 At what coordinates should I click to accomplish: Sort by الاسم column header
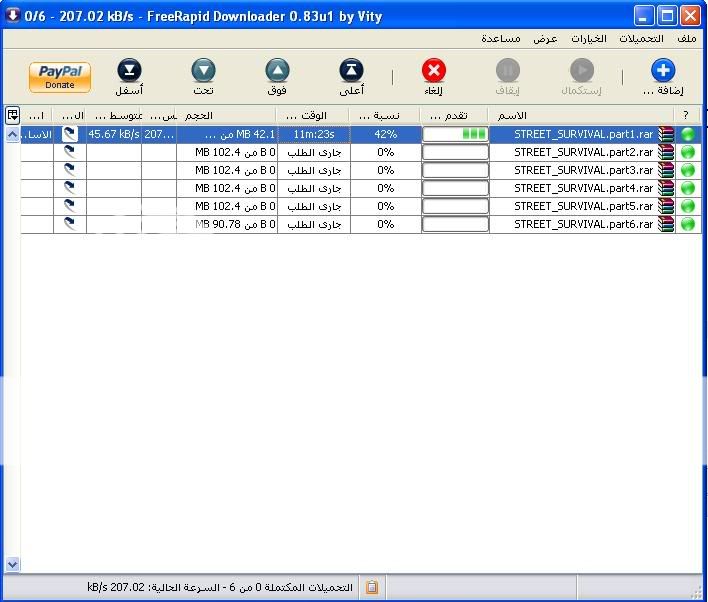581,116
